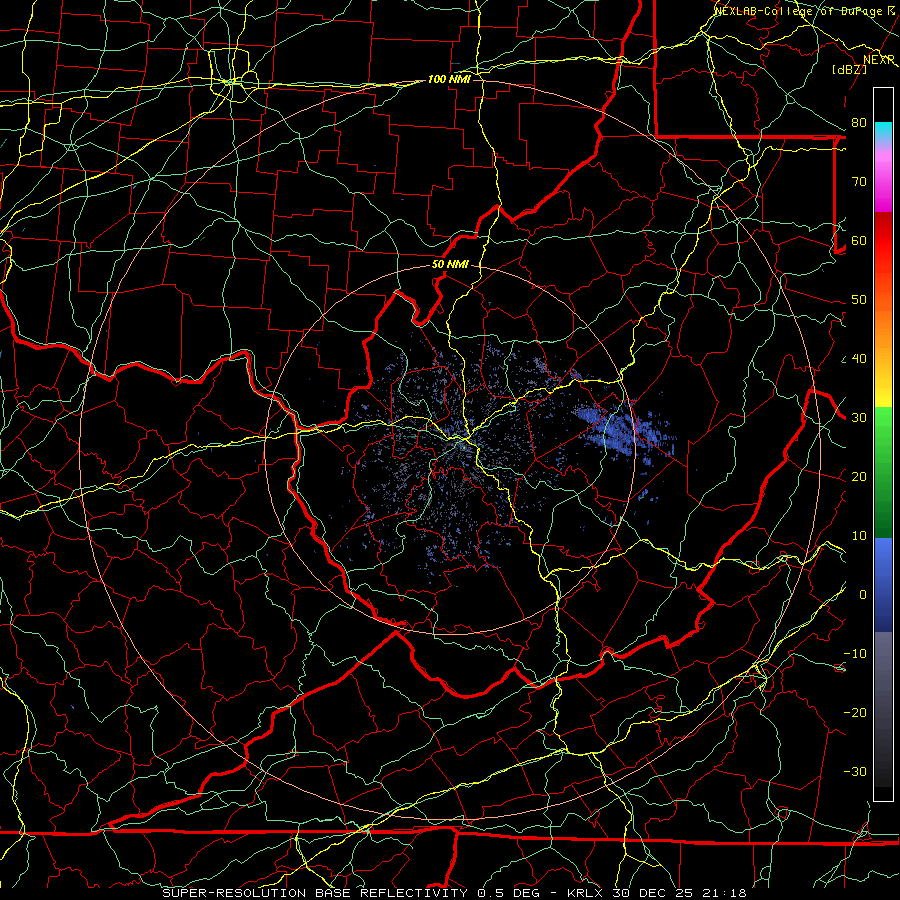Click the [dBZ] units label

849,69
